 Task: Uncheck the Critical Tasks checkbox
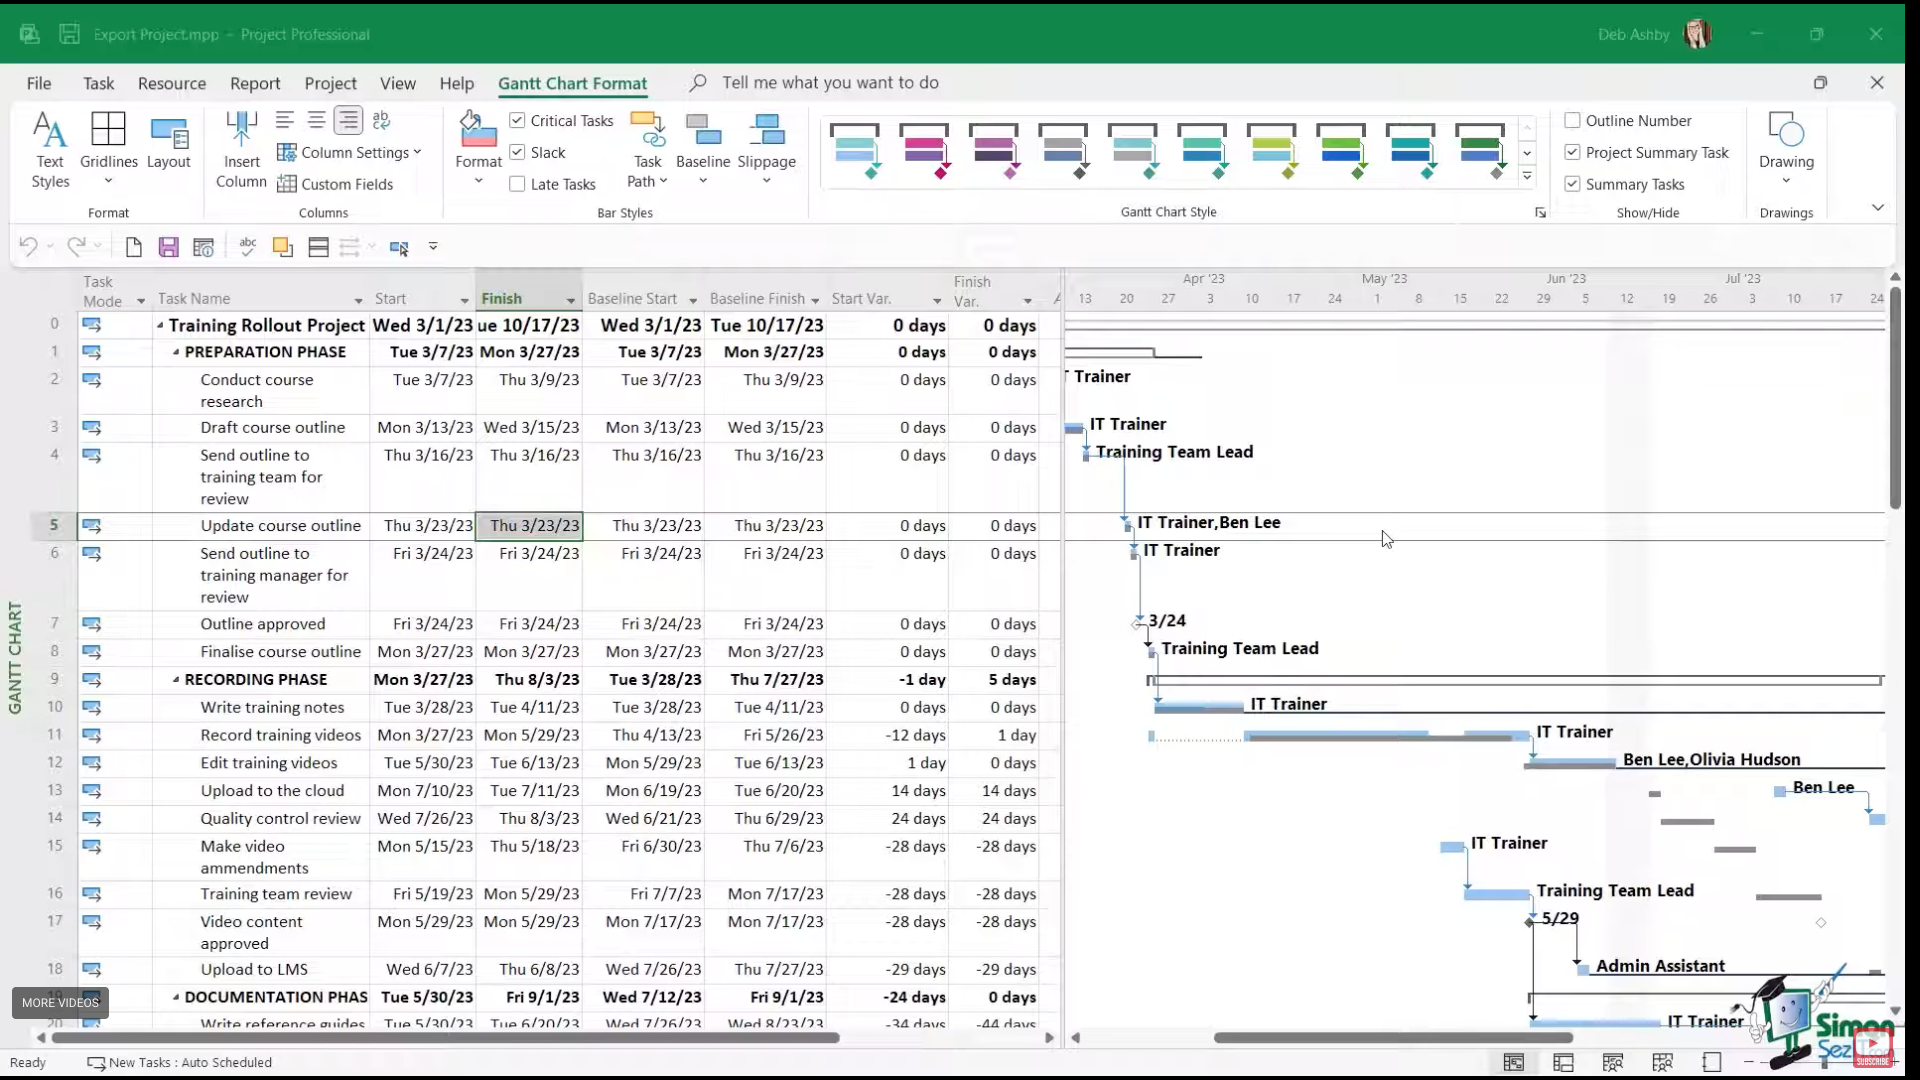coord(517,120)
